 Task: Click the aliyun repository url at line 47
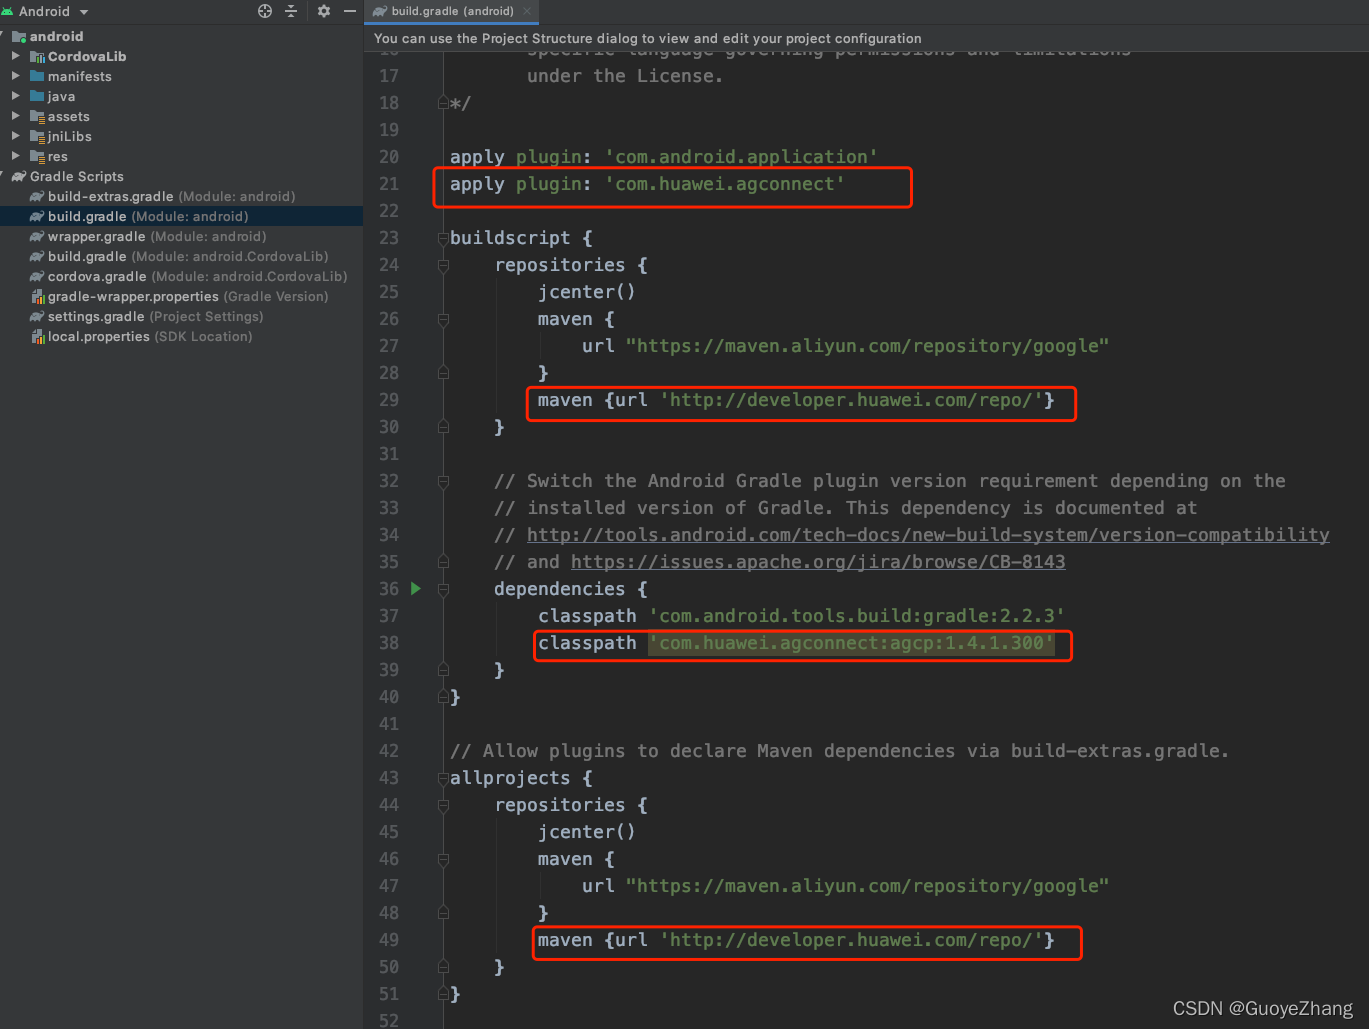click(867, 886)
